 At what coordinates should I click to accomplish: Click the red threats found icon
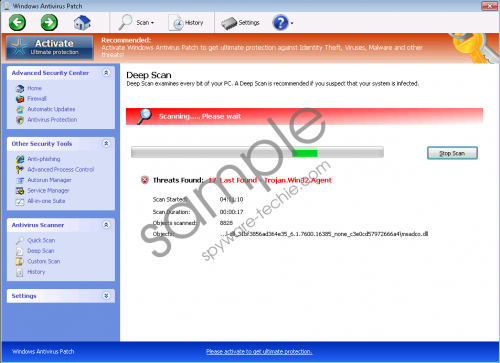(145, 180)
